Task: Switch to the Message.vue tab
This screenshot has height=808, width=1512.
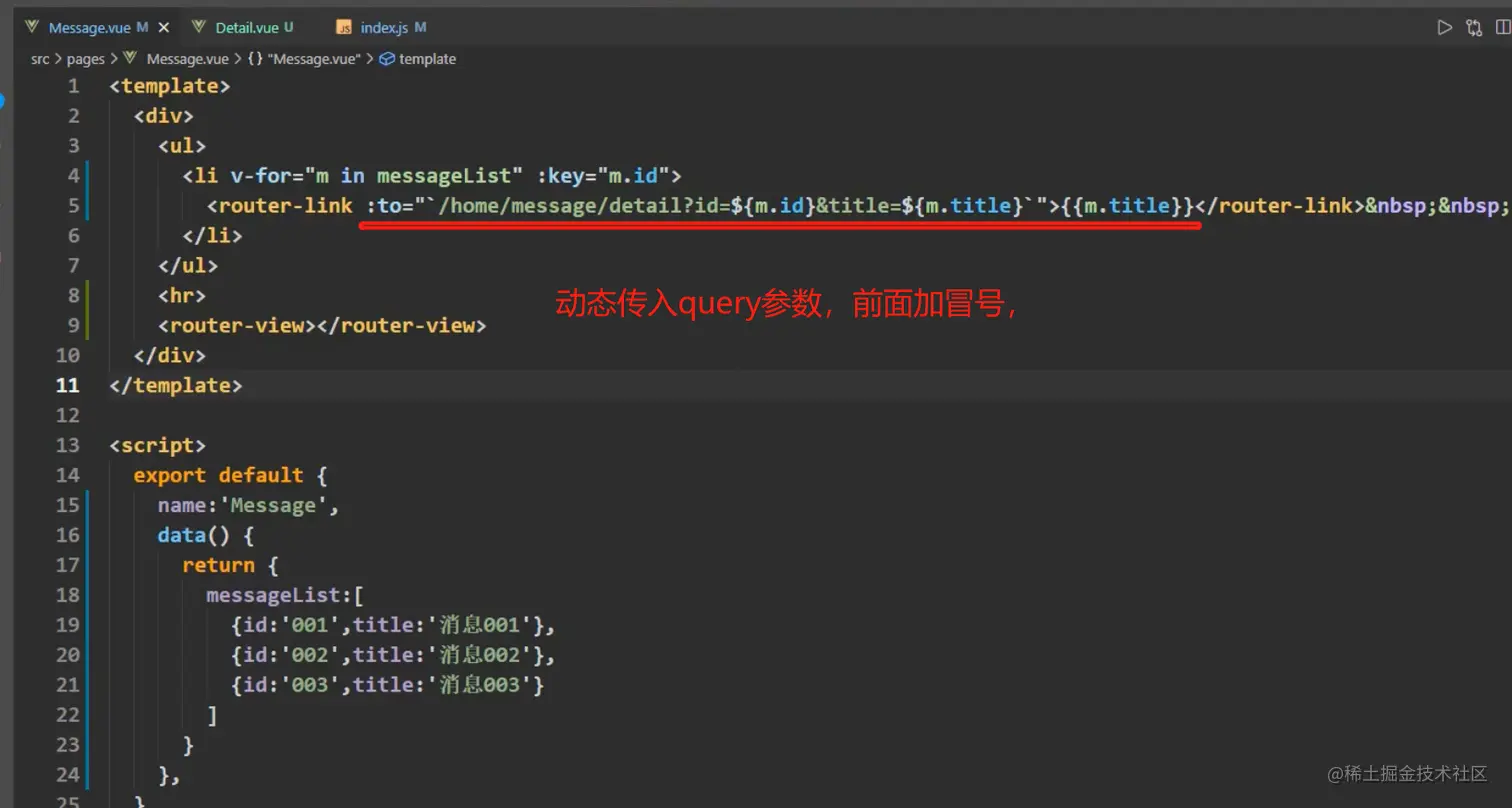Action: pyautogui.click(x=88, y=28)
